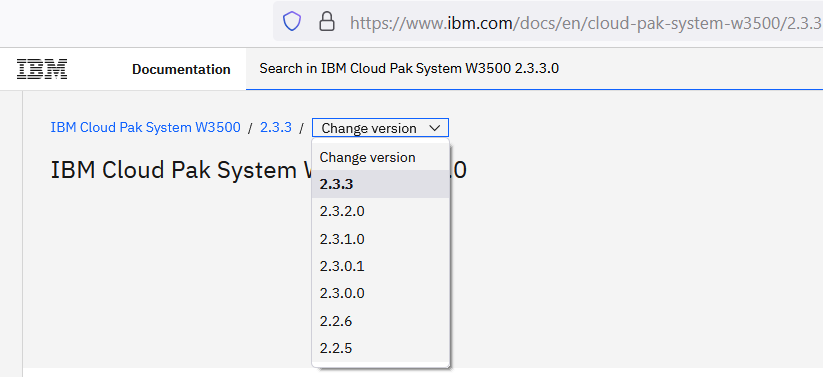Choose version 2.3.0.0 from the list
The width and height of the screenshot is (823, 377).
pos(381,294)
